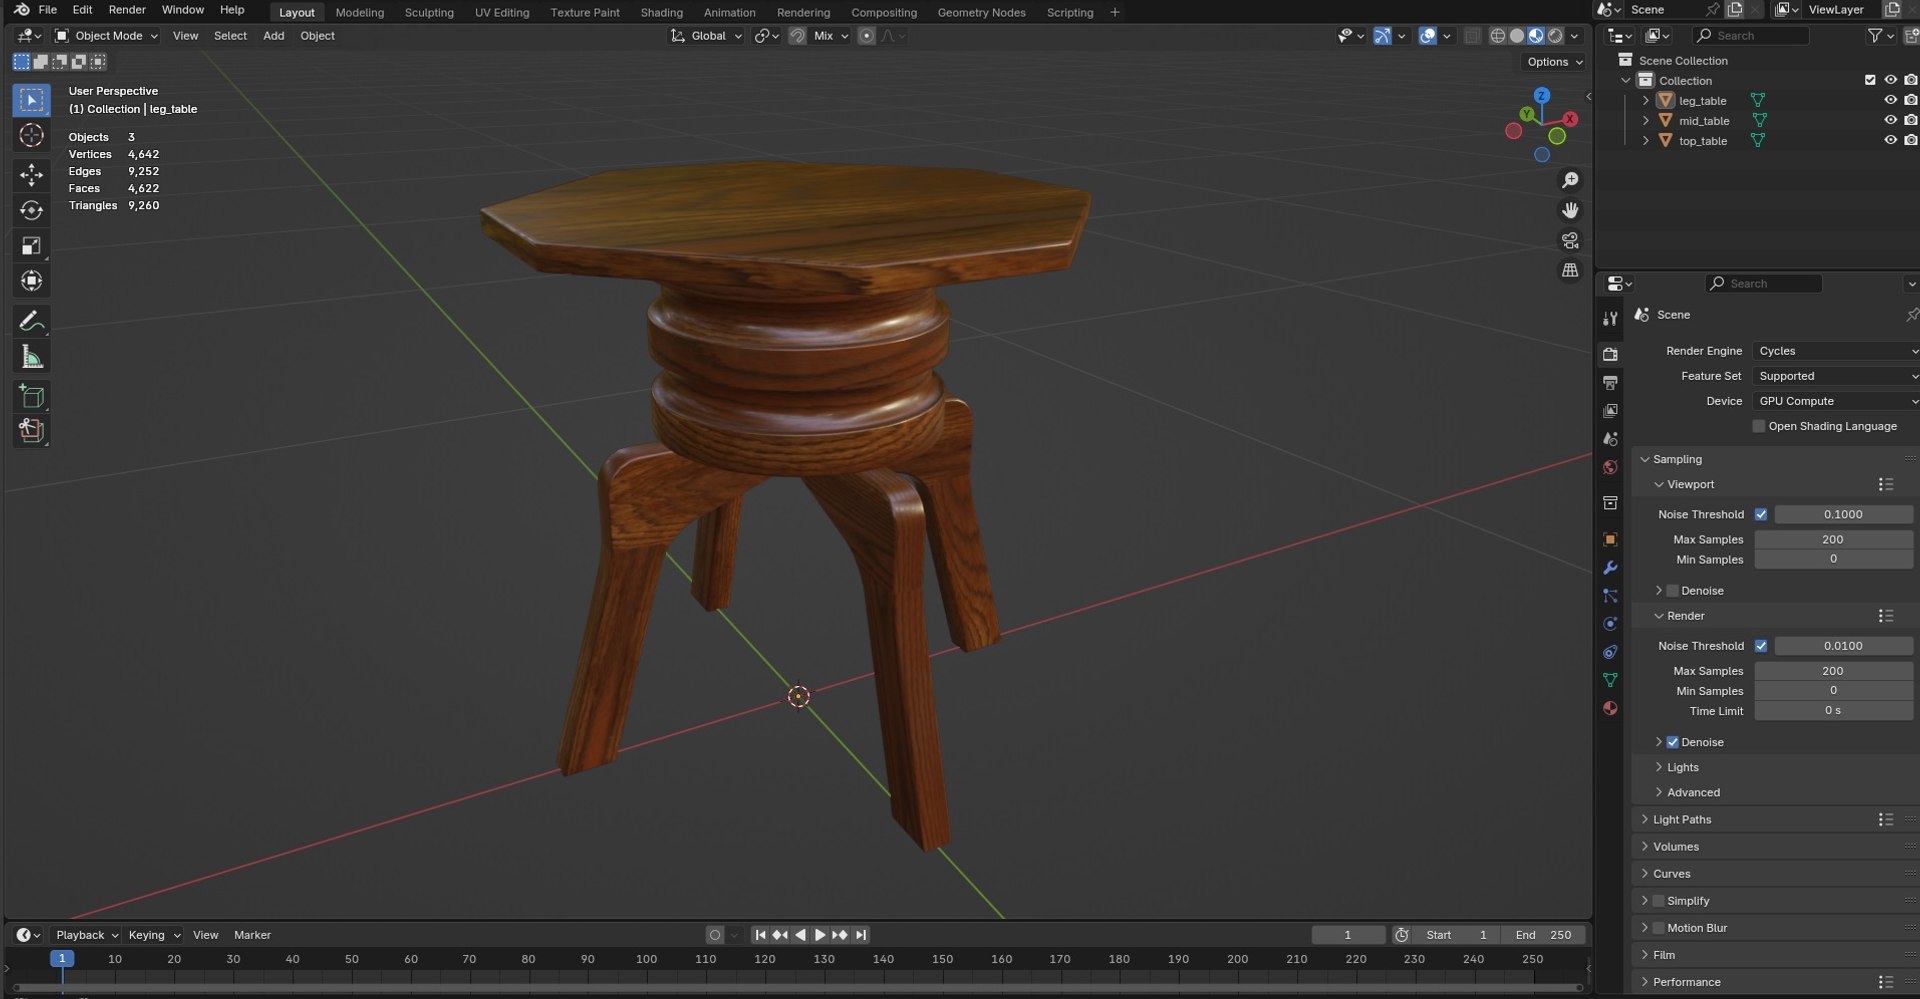Viewport: 1920px width, 999px height.
Task: Click the Render Max Samples field
Action: (x=1833, y=671)
